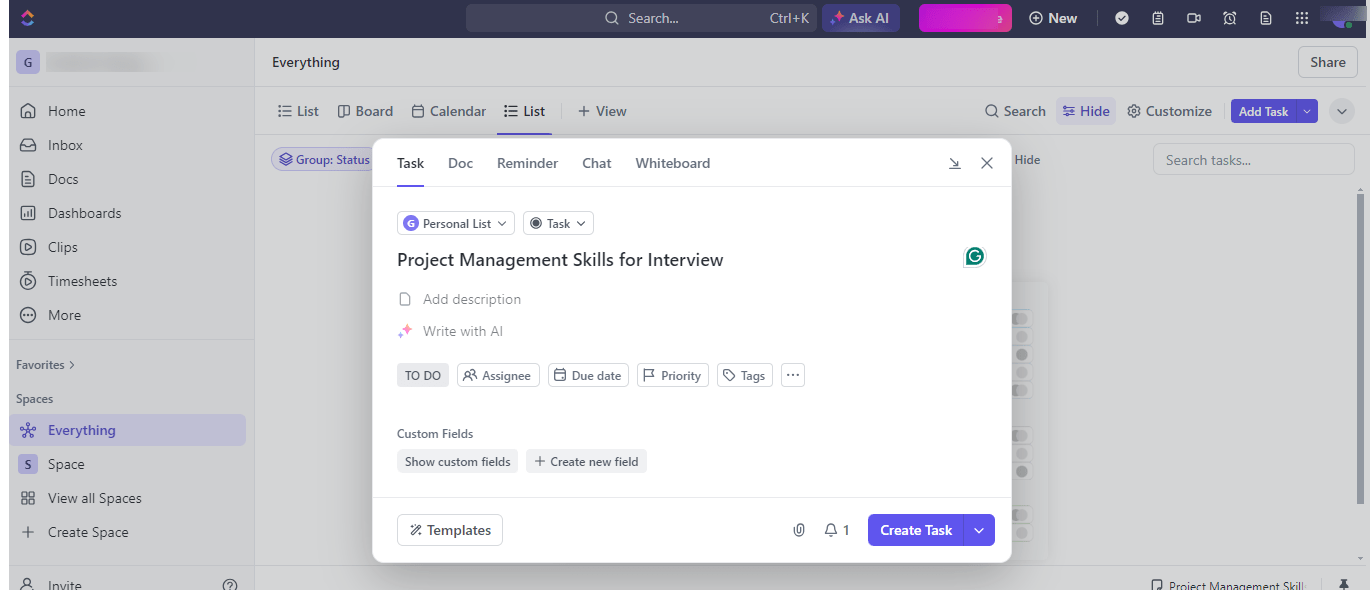Open the new doc icon in top bar
1370x590 pixels.
coord(1266,18)
